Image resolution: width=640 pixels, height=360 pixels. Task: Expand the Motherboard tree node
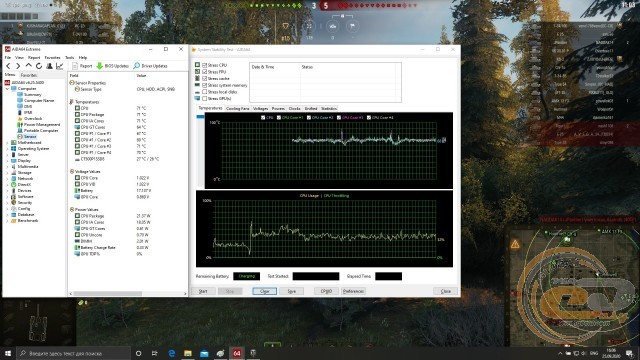coord(7,143)
